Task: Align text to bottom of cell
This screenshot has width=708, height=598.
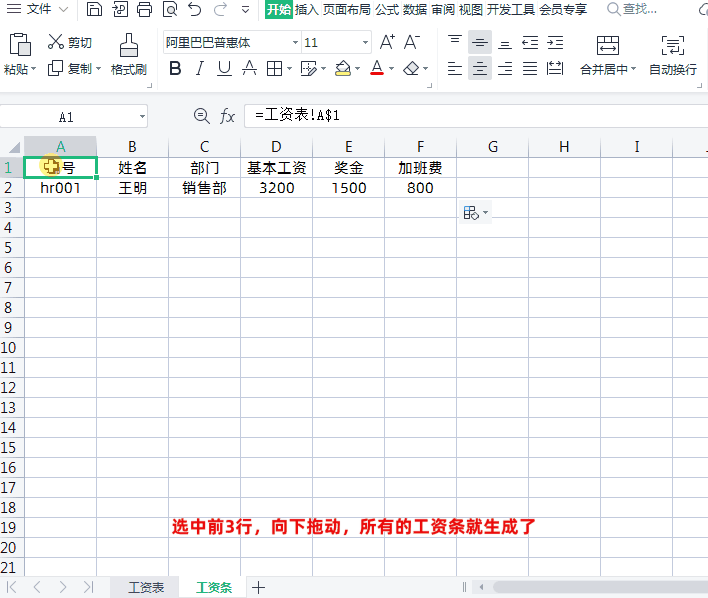Action: click(x=505, y=42)
